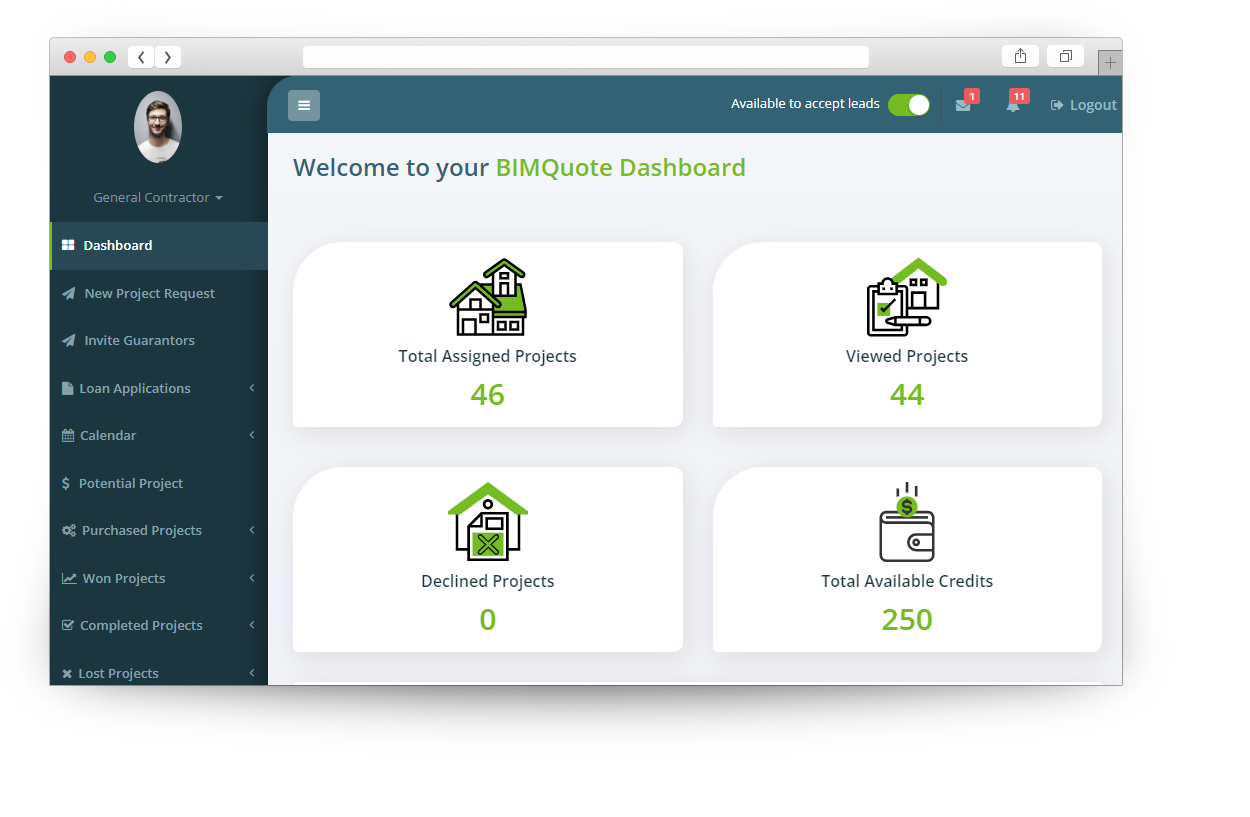Click the Viewed Projects count 44
The height and width of the screenshot is (817, 1250).
pos(907,395)
